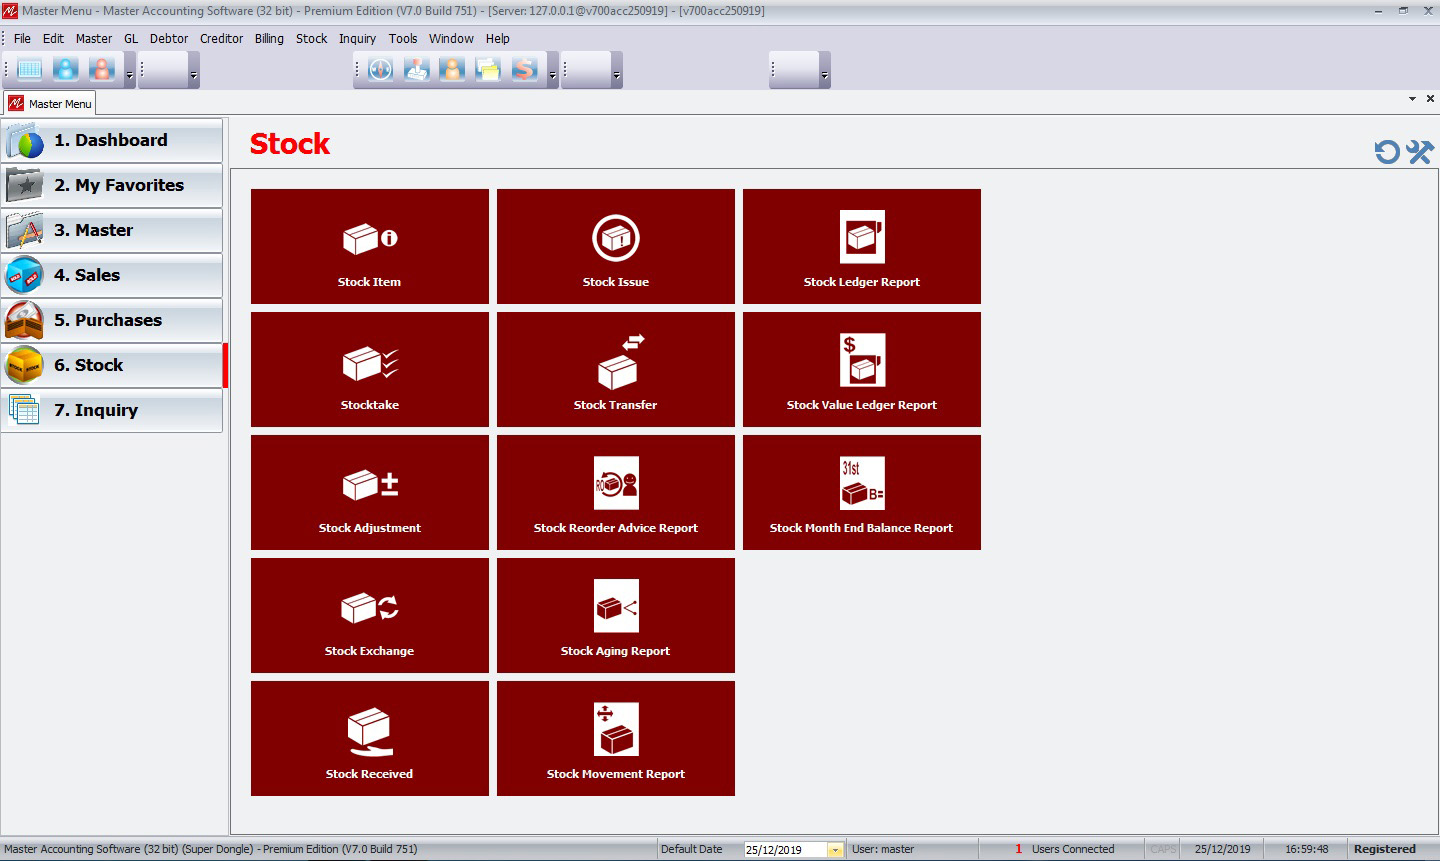This screenshot has width=1440, height=861.
Task: Open the Stock Received tile
Action: coord(370,738)
